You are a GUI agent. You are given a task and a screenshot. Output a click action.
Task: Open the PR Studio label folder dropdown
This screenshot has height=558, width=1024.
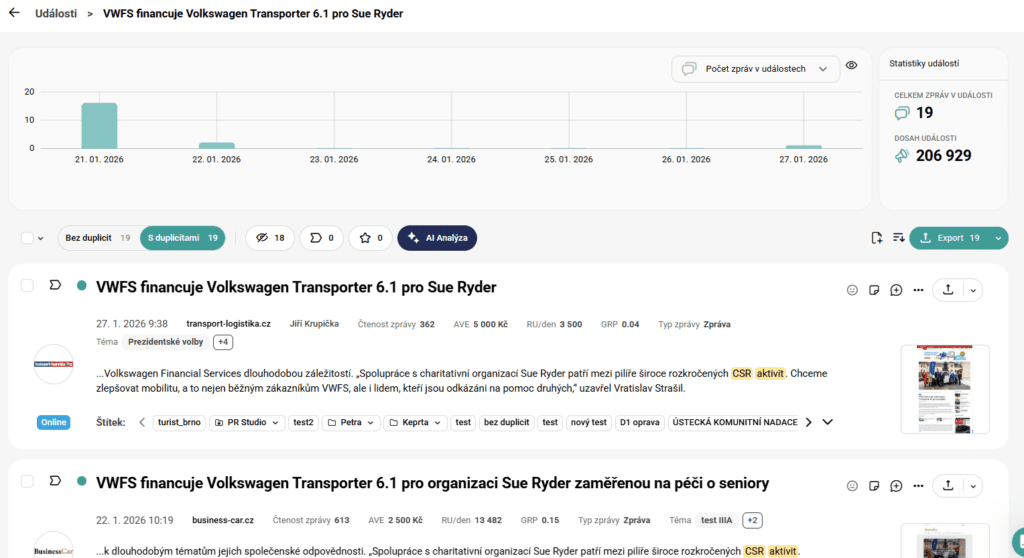point(246,422)
